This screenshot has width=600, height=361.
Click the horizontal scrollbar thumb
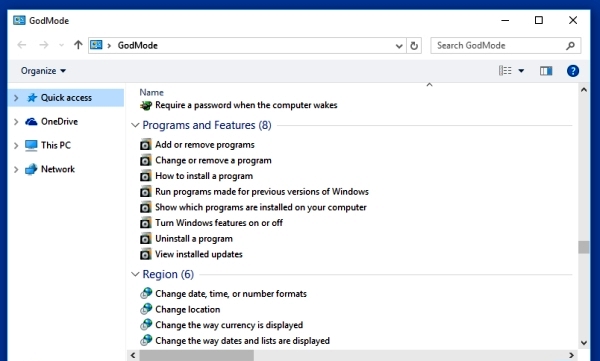tap(196, 355)
